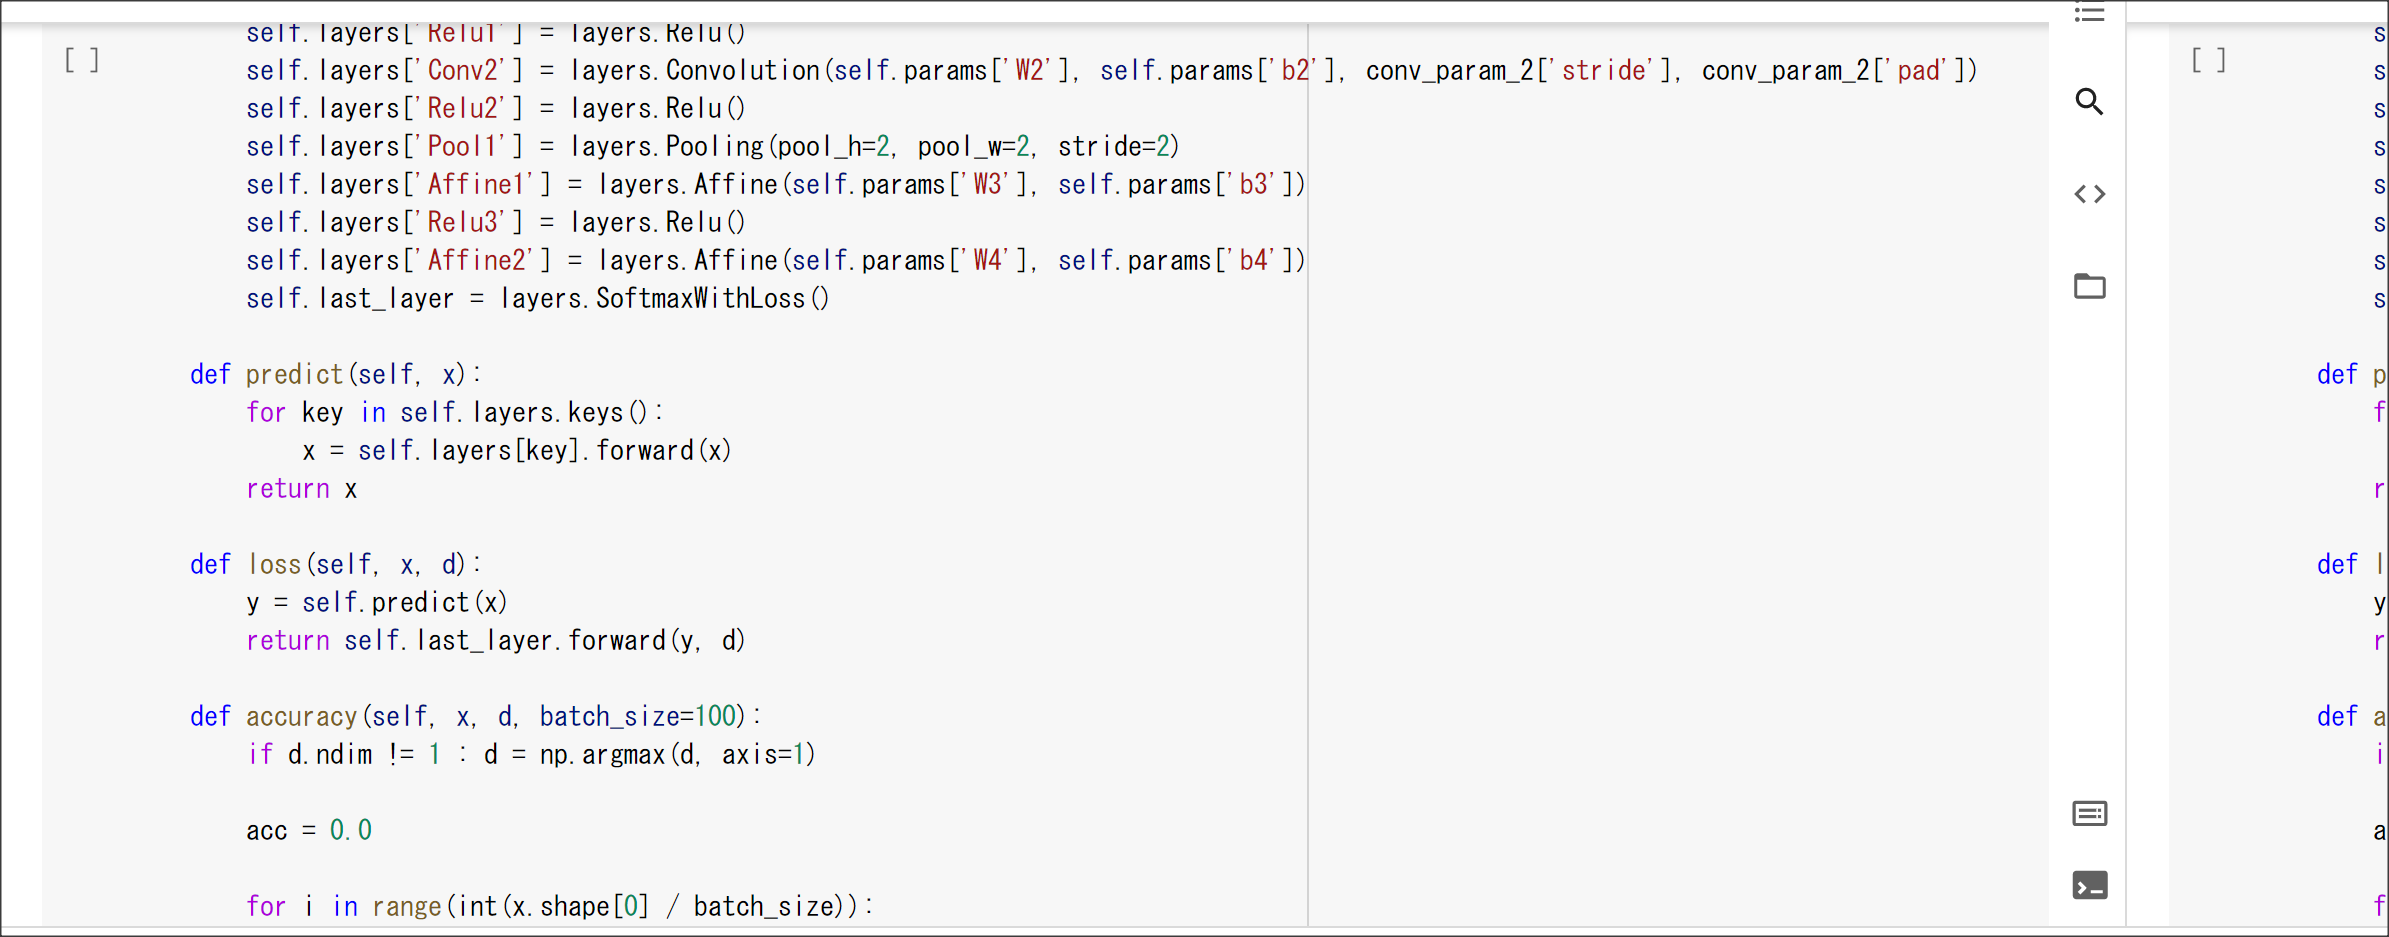
Task: Click the 'return x' line
Action: tap(302, 489)
